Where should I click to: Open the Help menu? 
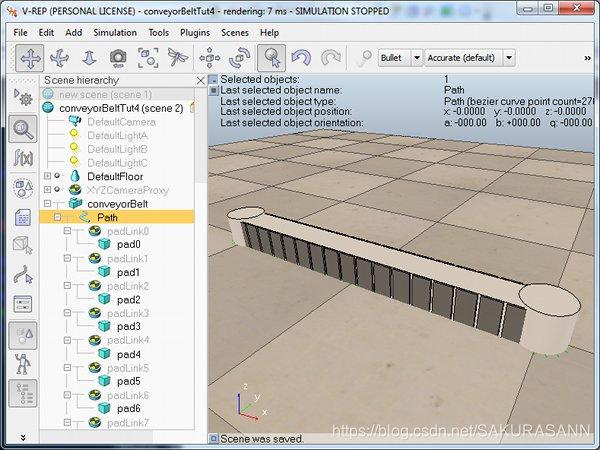[269, 33]
